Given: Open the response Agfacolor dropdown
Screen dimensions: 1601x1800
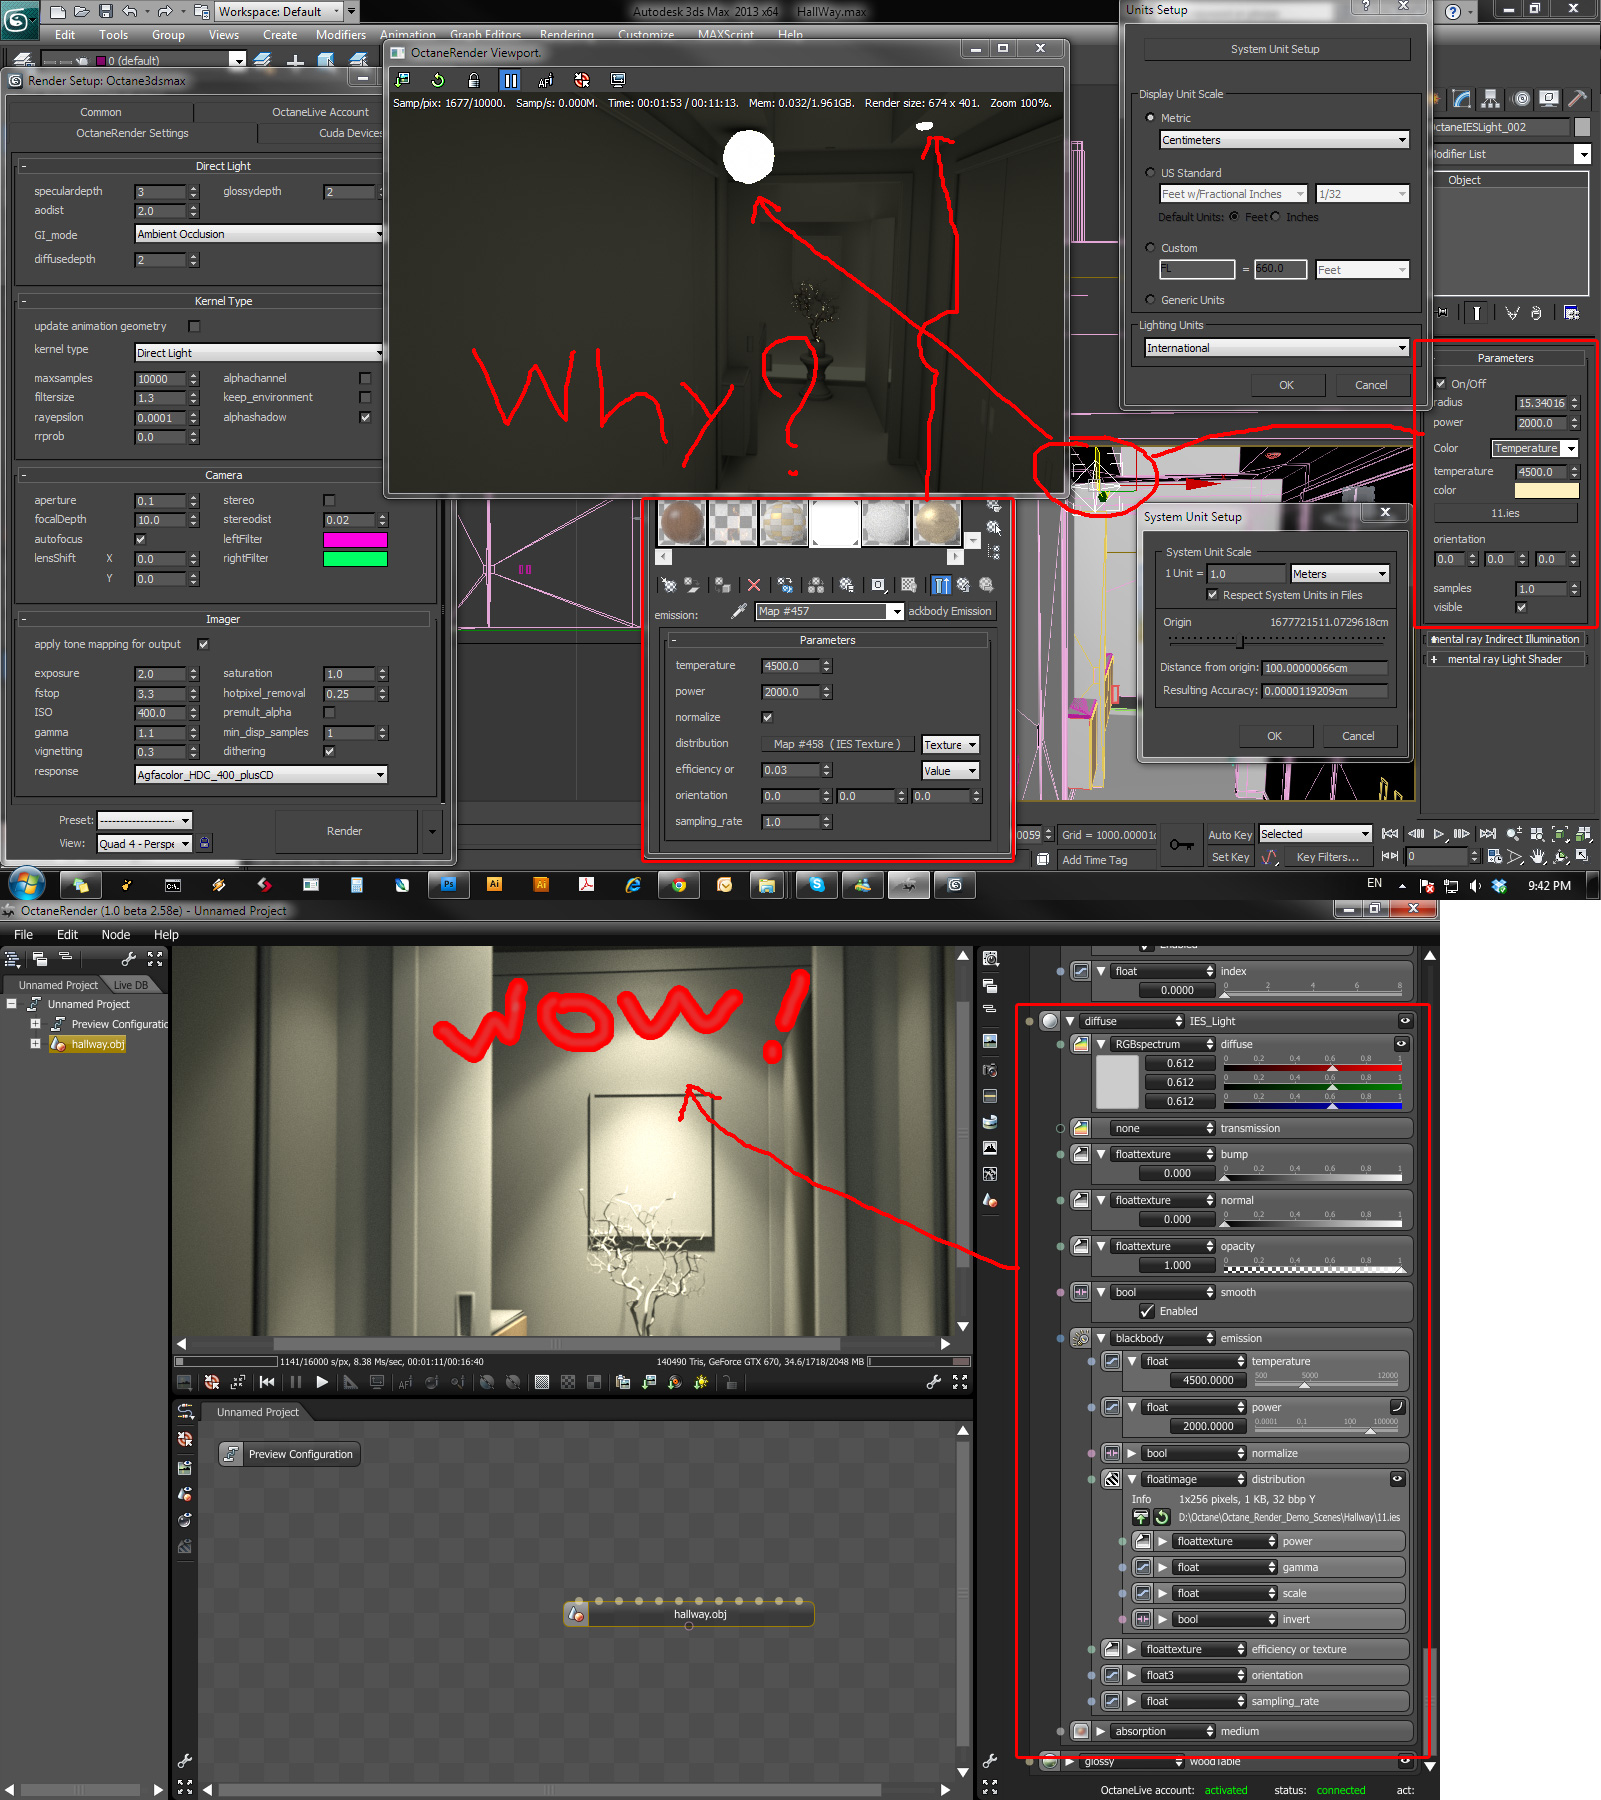Looking at the screenshot, I should point(261,775).
